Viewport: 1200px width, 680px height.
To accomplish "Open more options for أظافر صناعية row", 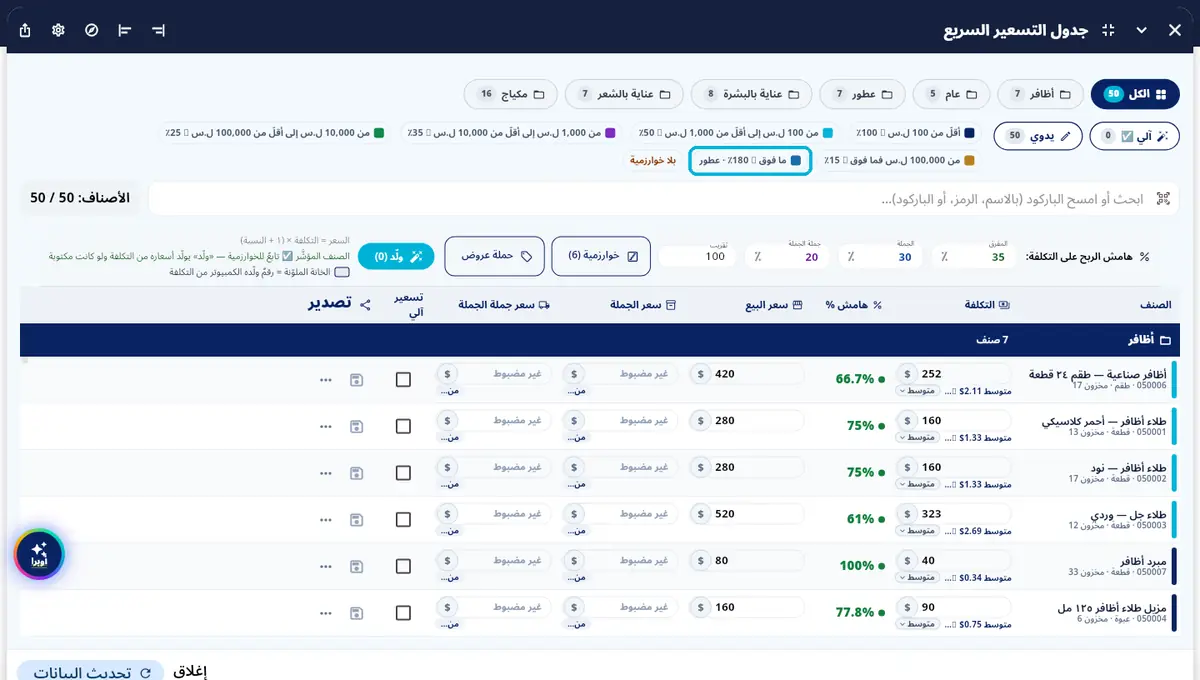I will tap(325, 380).
